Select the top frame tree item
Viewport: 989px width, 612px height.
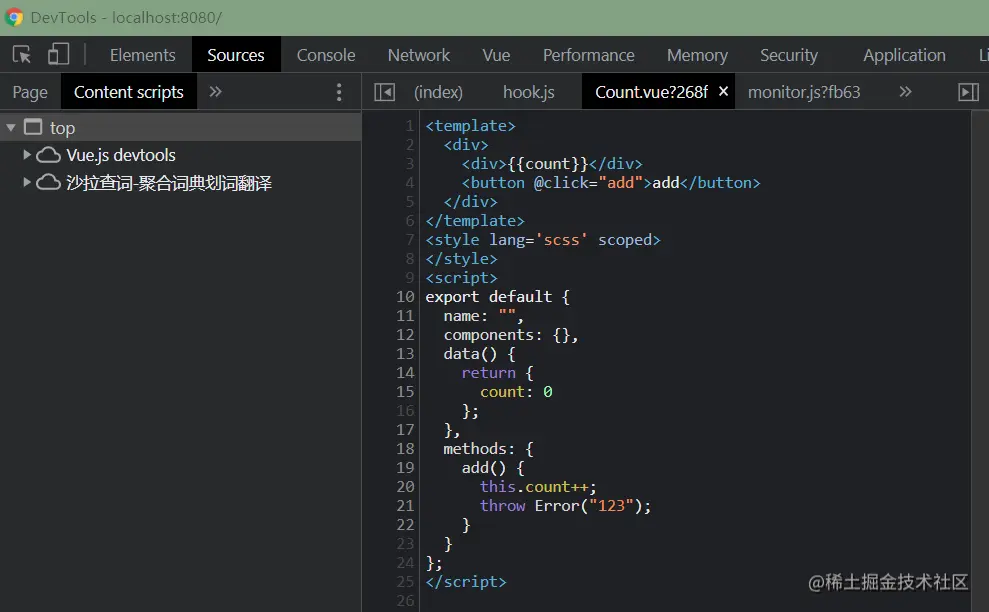coord(180,127)
